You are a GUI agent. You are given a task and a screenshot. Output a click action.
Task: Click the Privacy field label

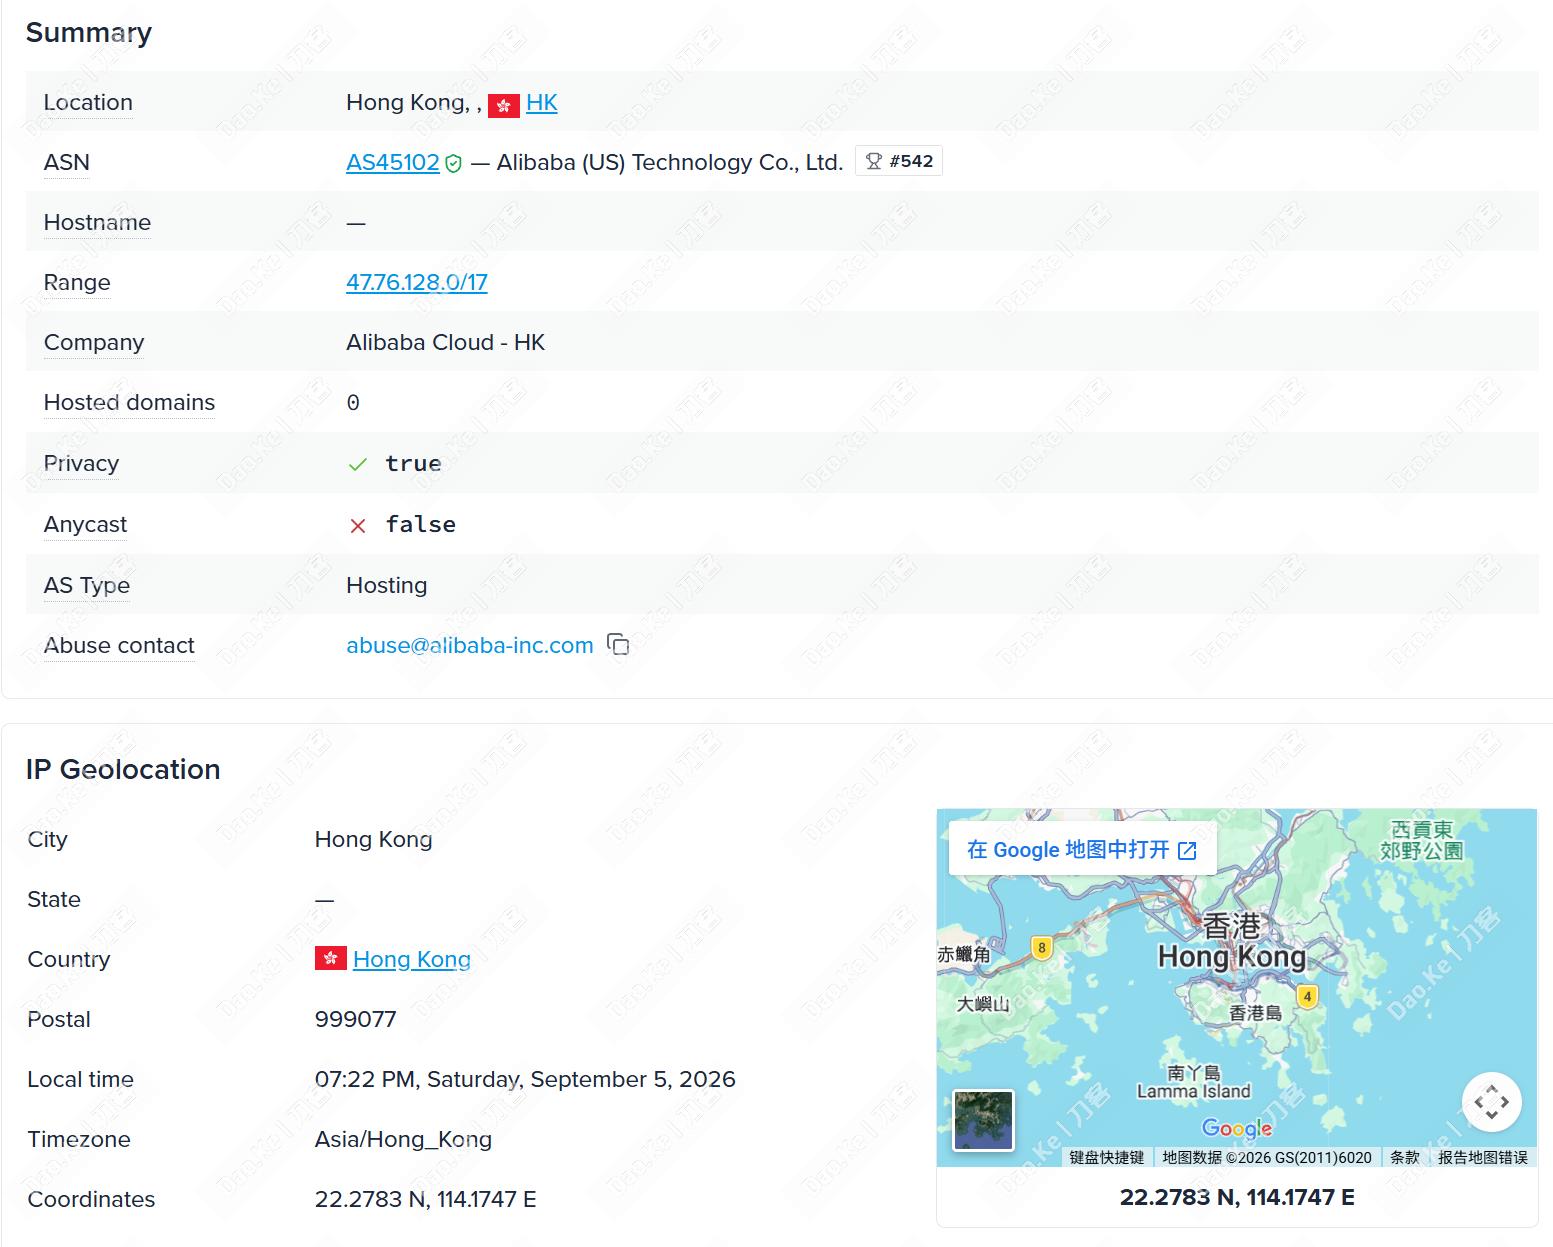point(81,463)
